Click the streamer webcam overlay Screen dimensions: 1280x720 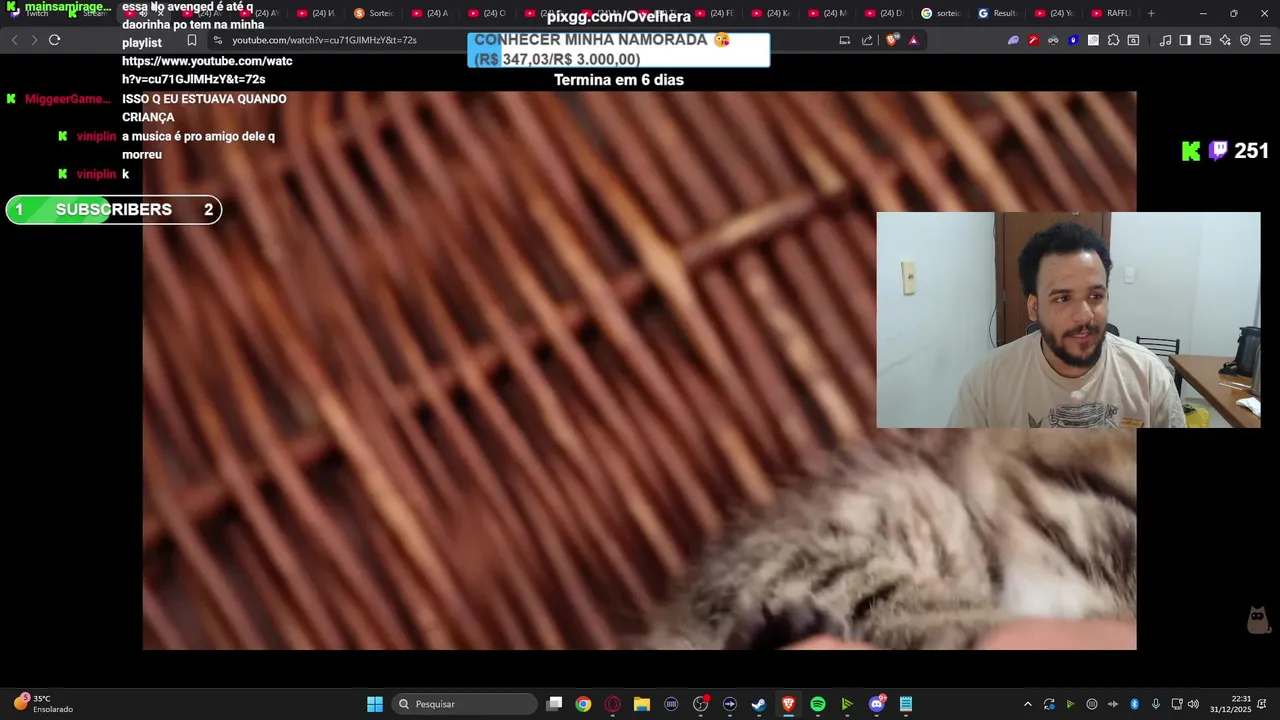click(1068, 320)
